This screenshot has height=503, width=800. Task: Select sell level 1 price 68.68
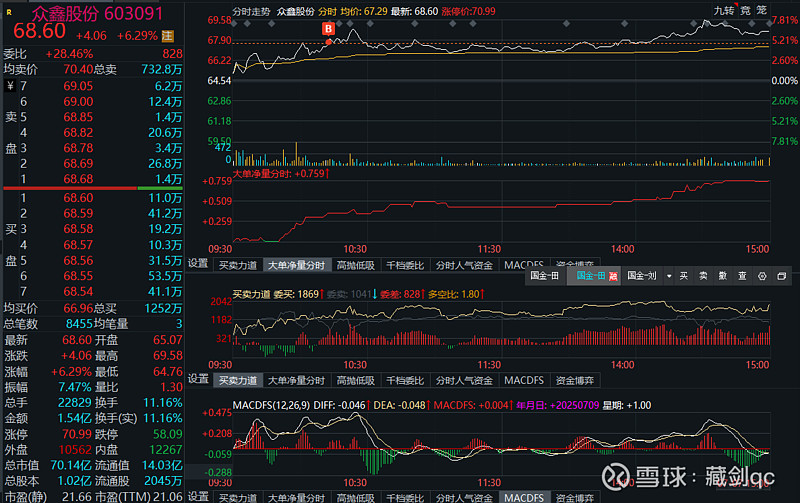point(78,179)
